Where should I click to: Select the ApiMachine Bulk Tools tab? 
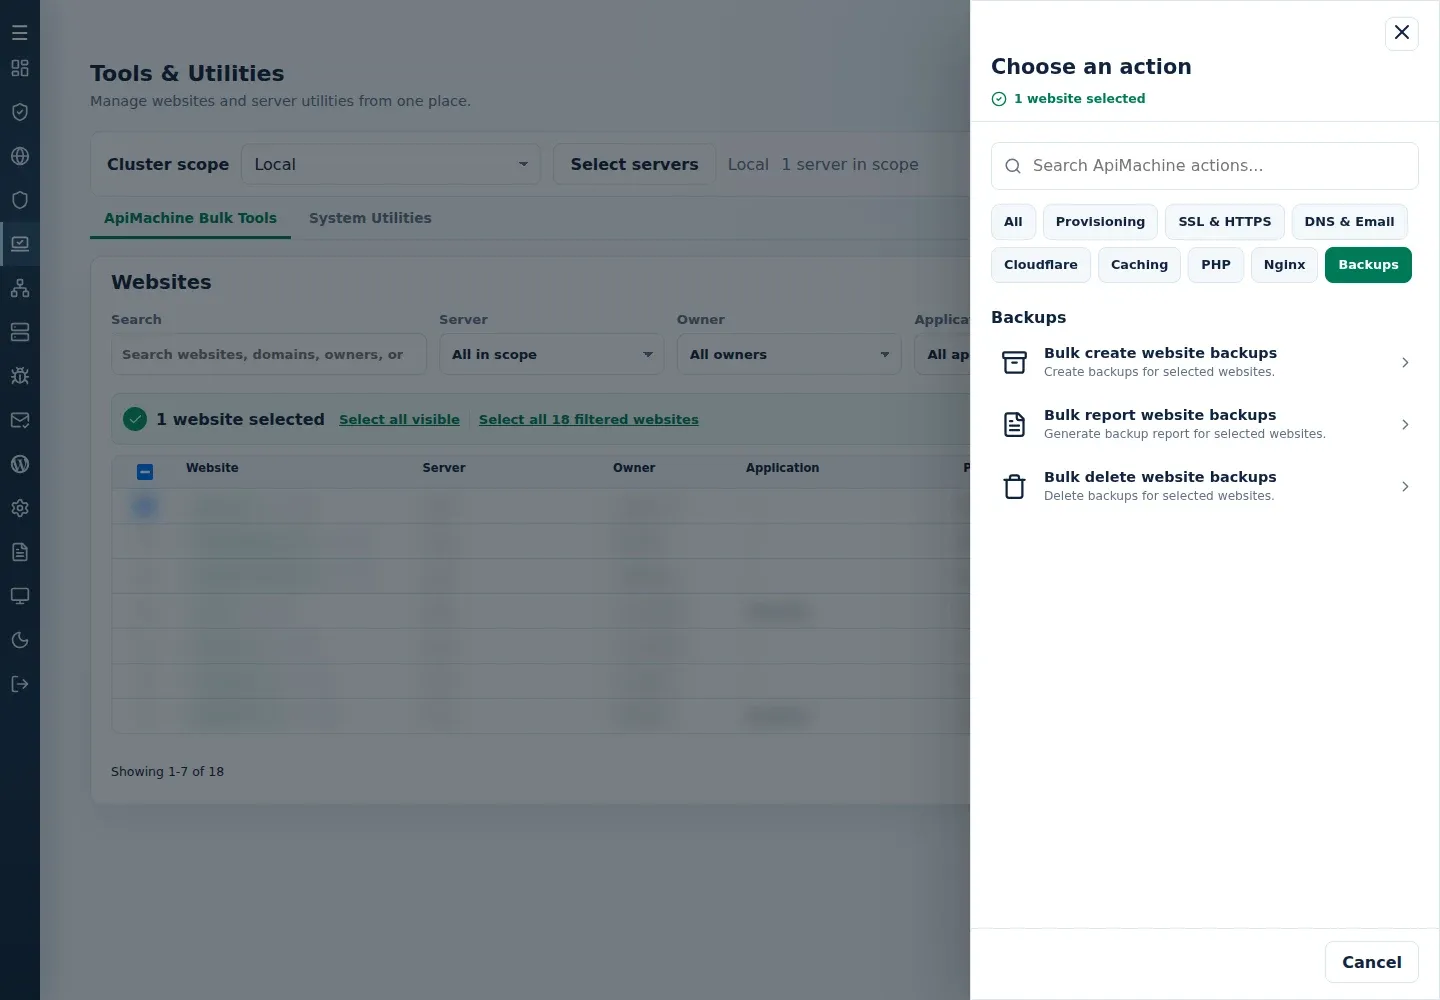coord(190,218)
